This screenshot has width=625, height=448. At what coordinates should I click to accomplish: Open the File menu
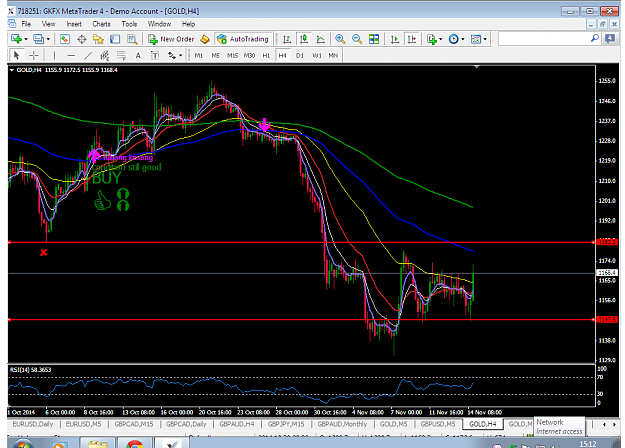coord(26,24)
